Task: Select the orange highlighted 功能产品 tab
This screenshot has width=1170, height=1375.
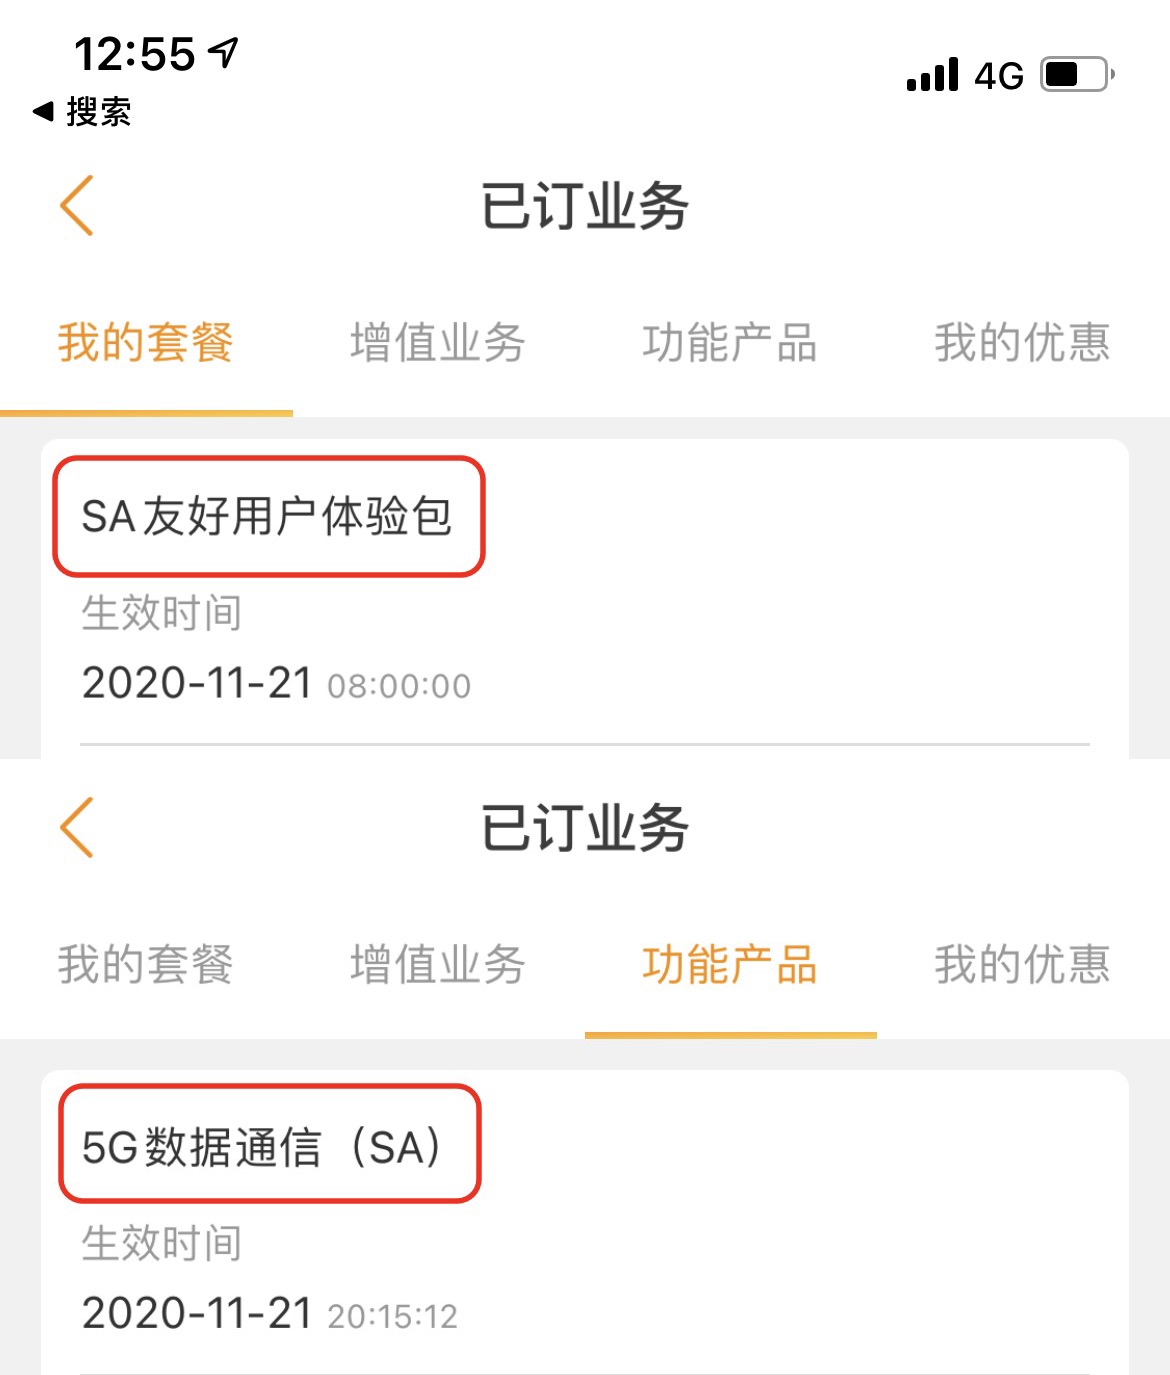Action: click(x=730, y=965)
